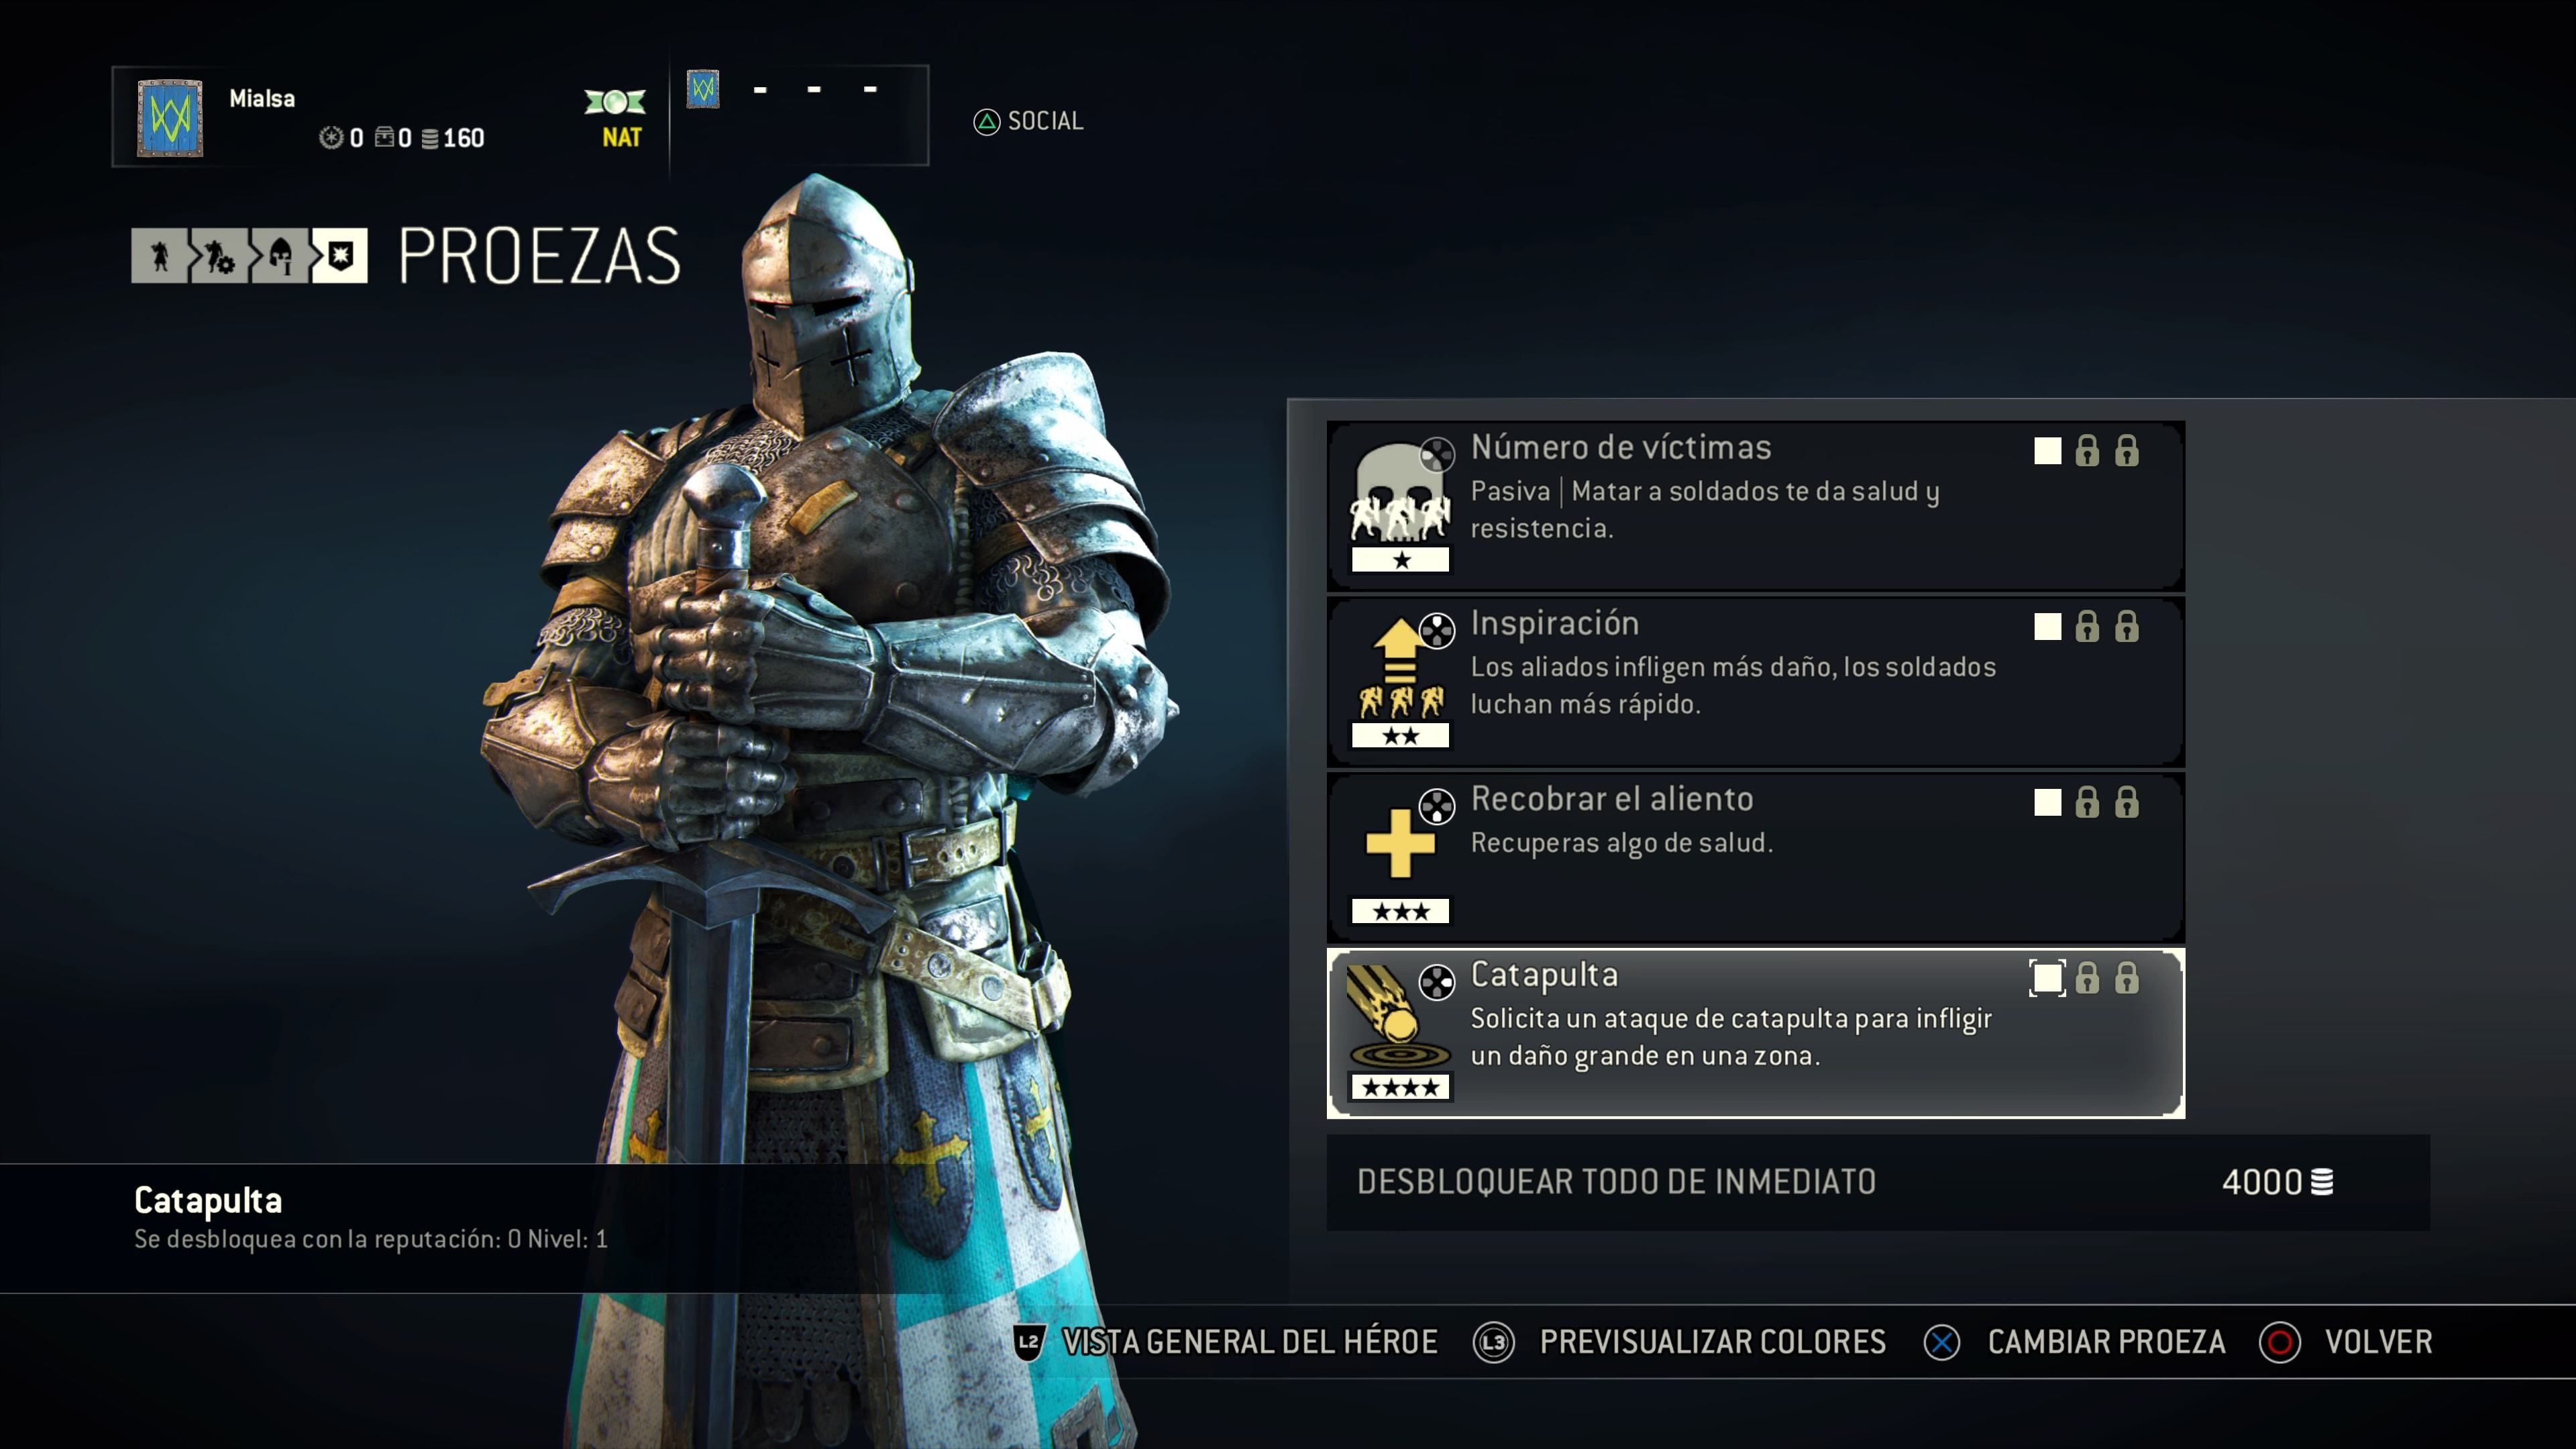This screenshot has height=1449, width=2576.
Task: Open the Mialsa player emblem
Action: (x=170, y=118)
